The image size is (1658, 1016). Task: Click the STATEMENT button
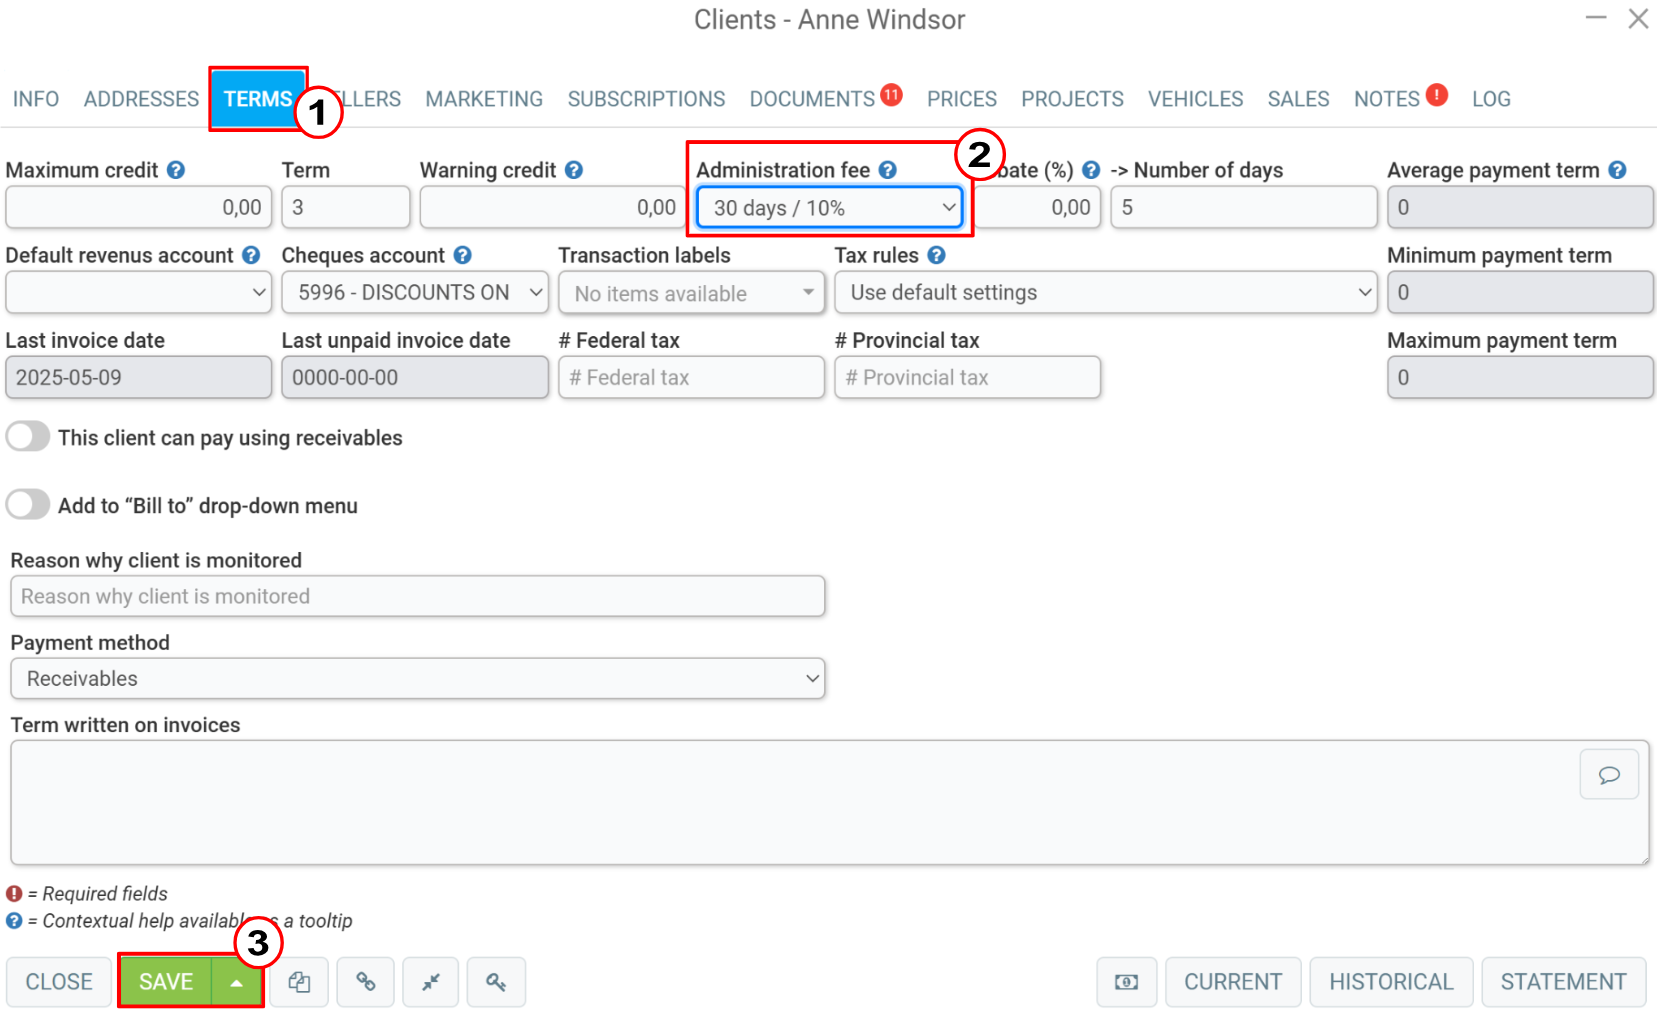coord(1563,982)
